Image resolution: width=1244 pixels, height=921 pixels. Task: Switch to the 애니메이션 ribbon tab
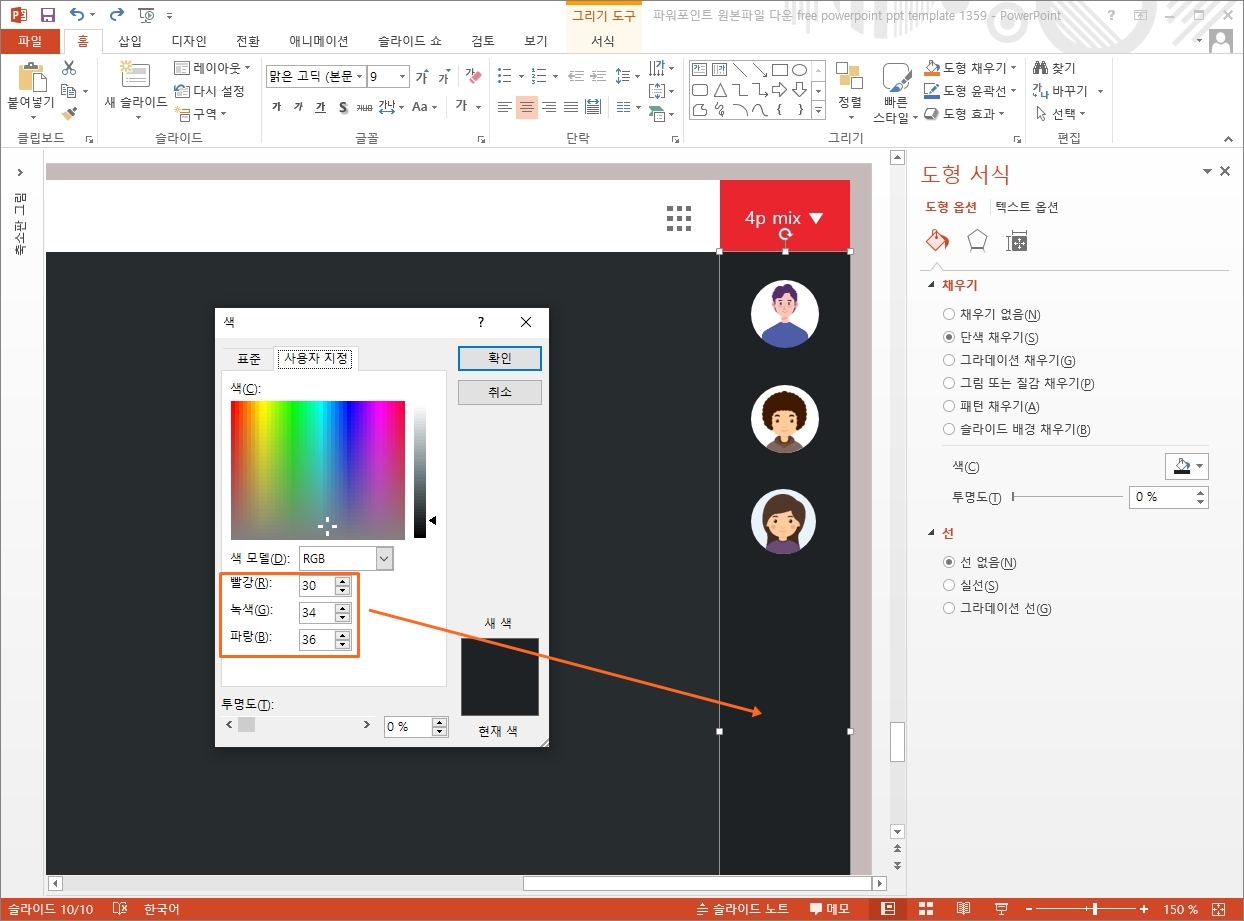point(319,41)
